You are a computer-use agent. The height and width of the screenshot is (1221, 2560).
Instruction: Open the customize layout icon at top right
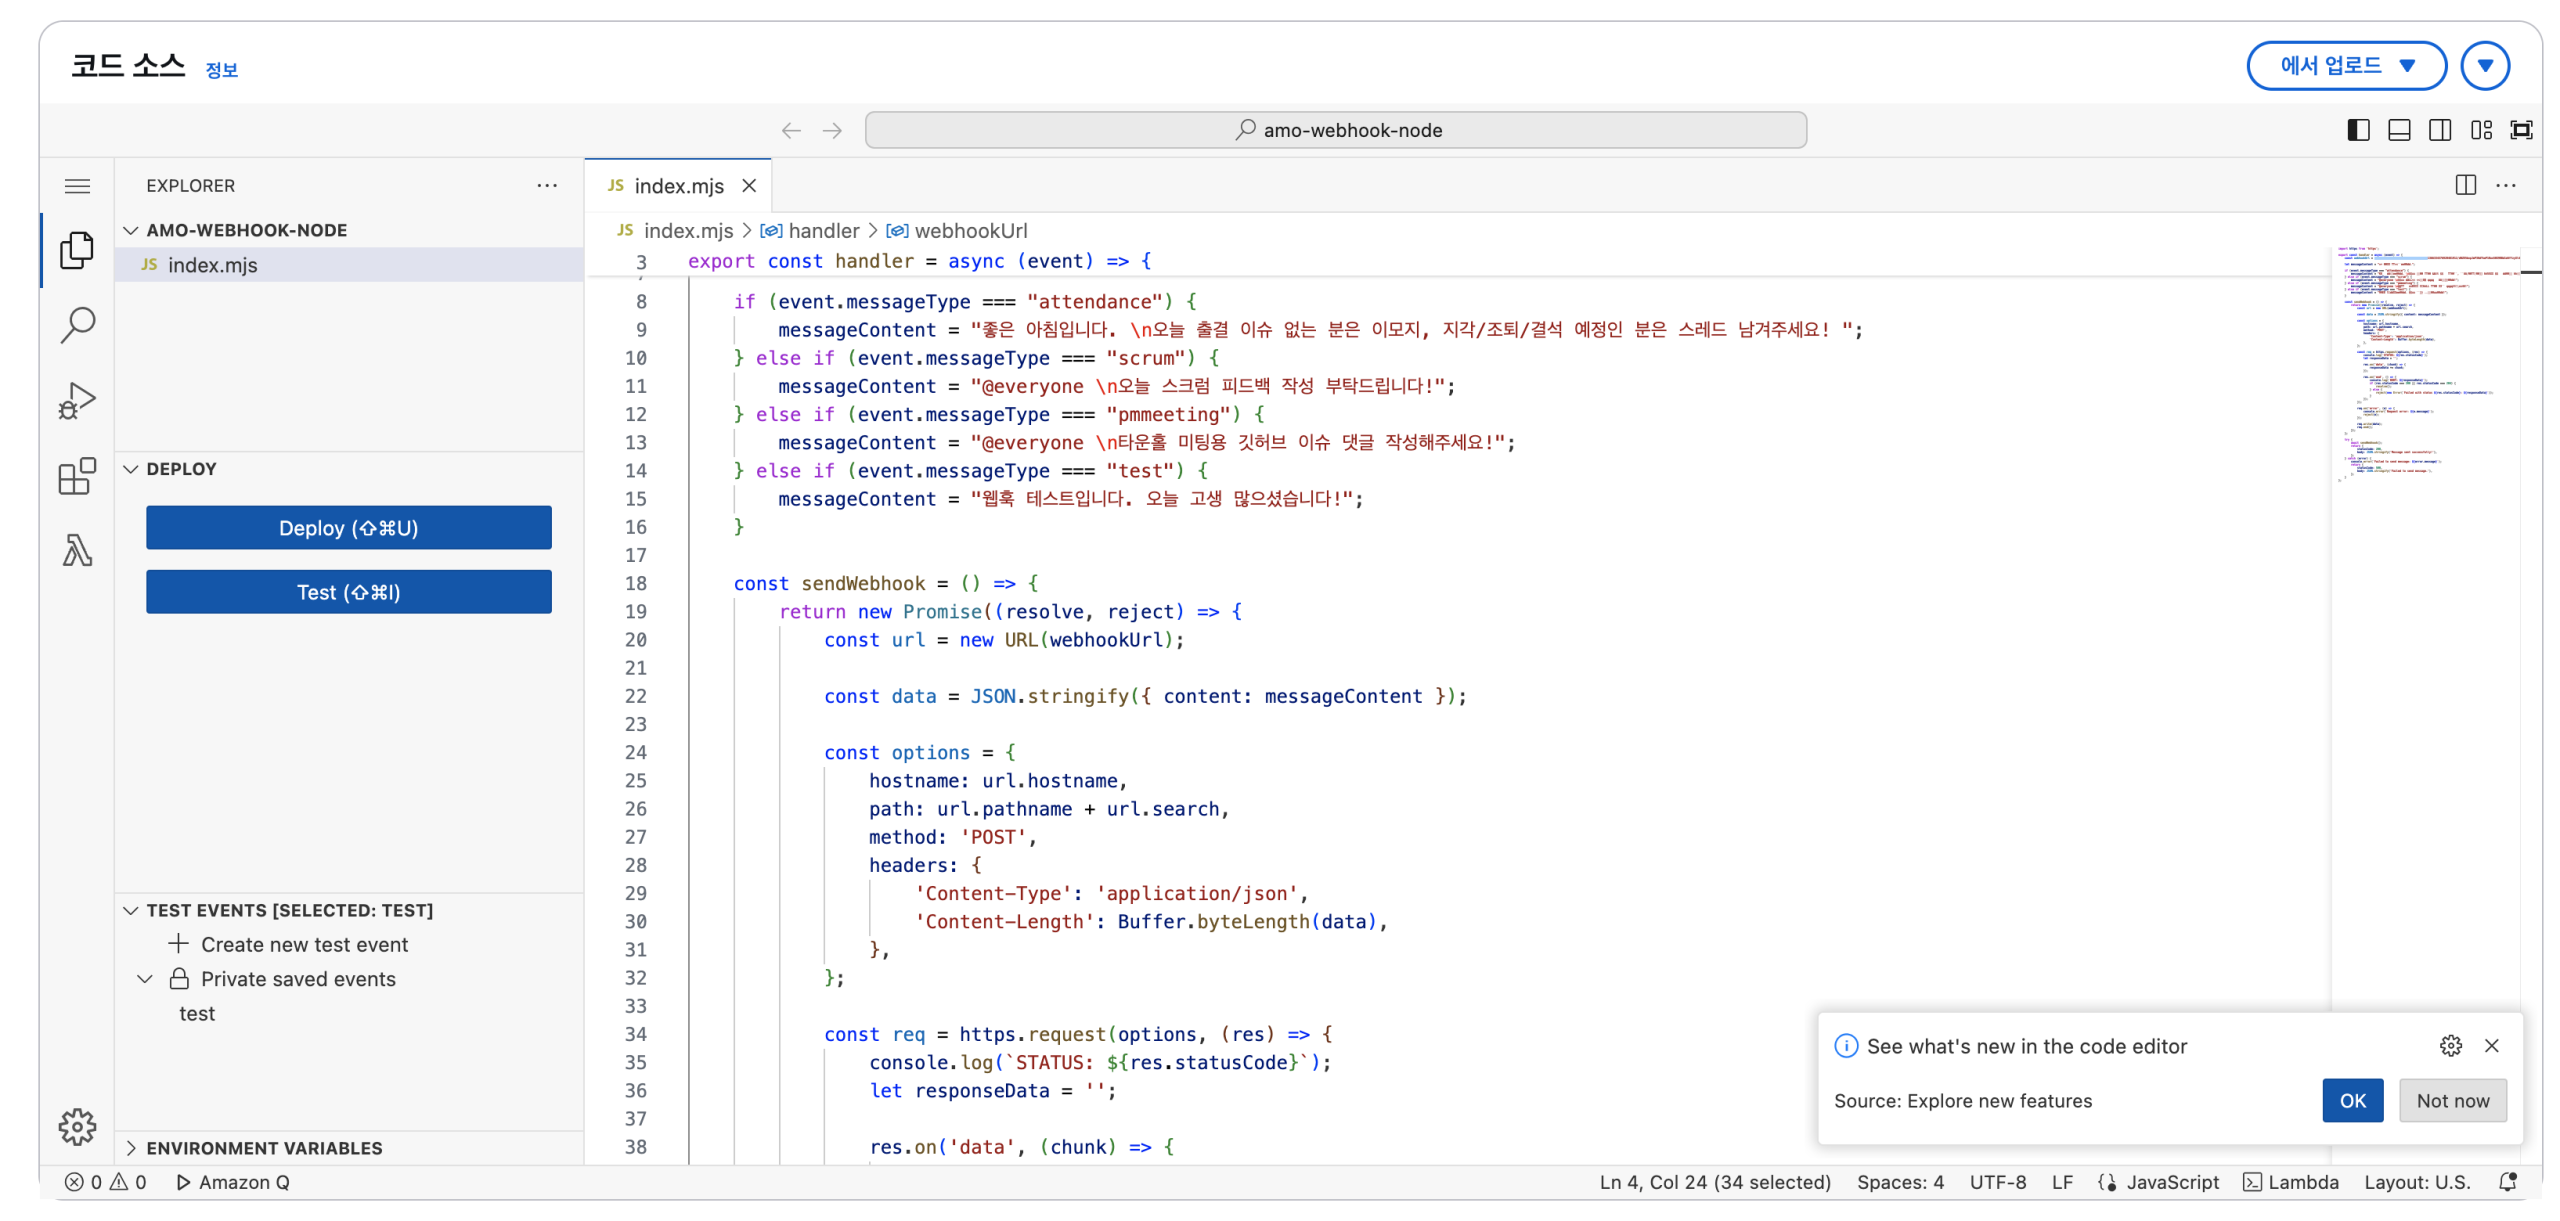tap(2481, 129)
